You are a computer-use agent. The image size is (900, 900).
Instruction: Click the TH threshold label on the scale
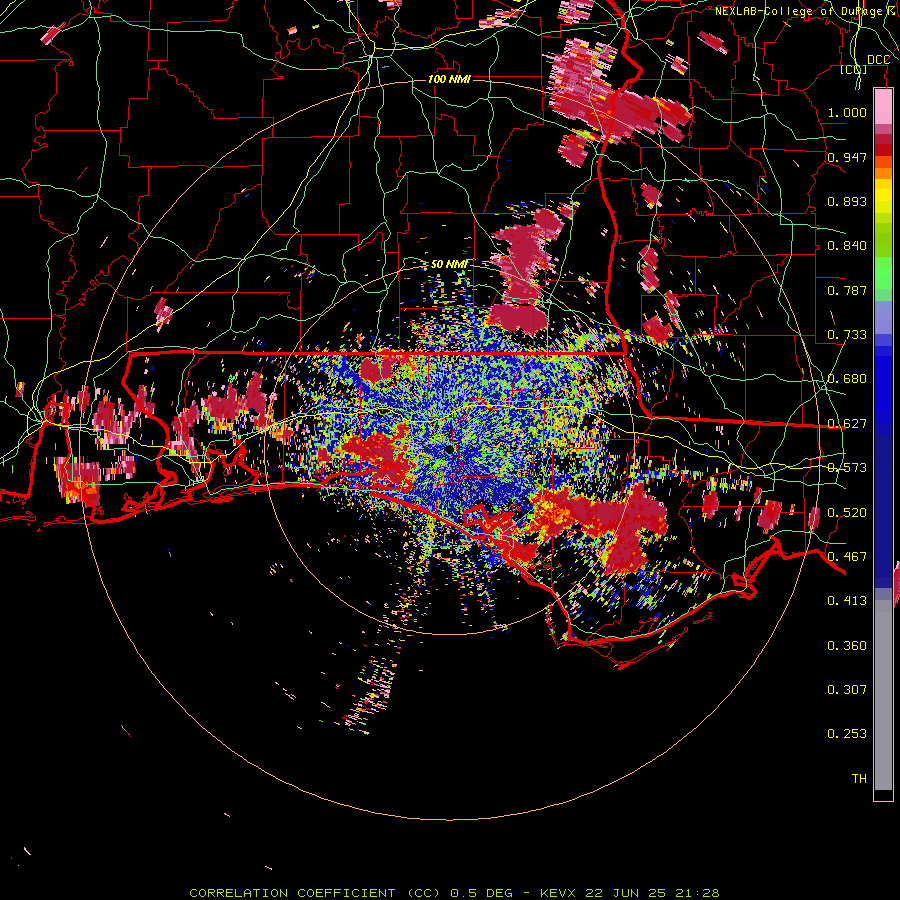point(859,779)
